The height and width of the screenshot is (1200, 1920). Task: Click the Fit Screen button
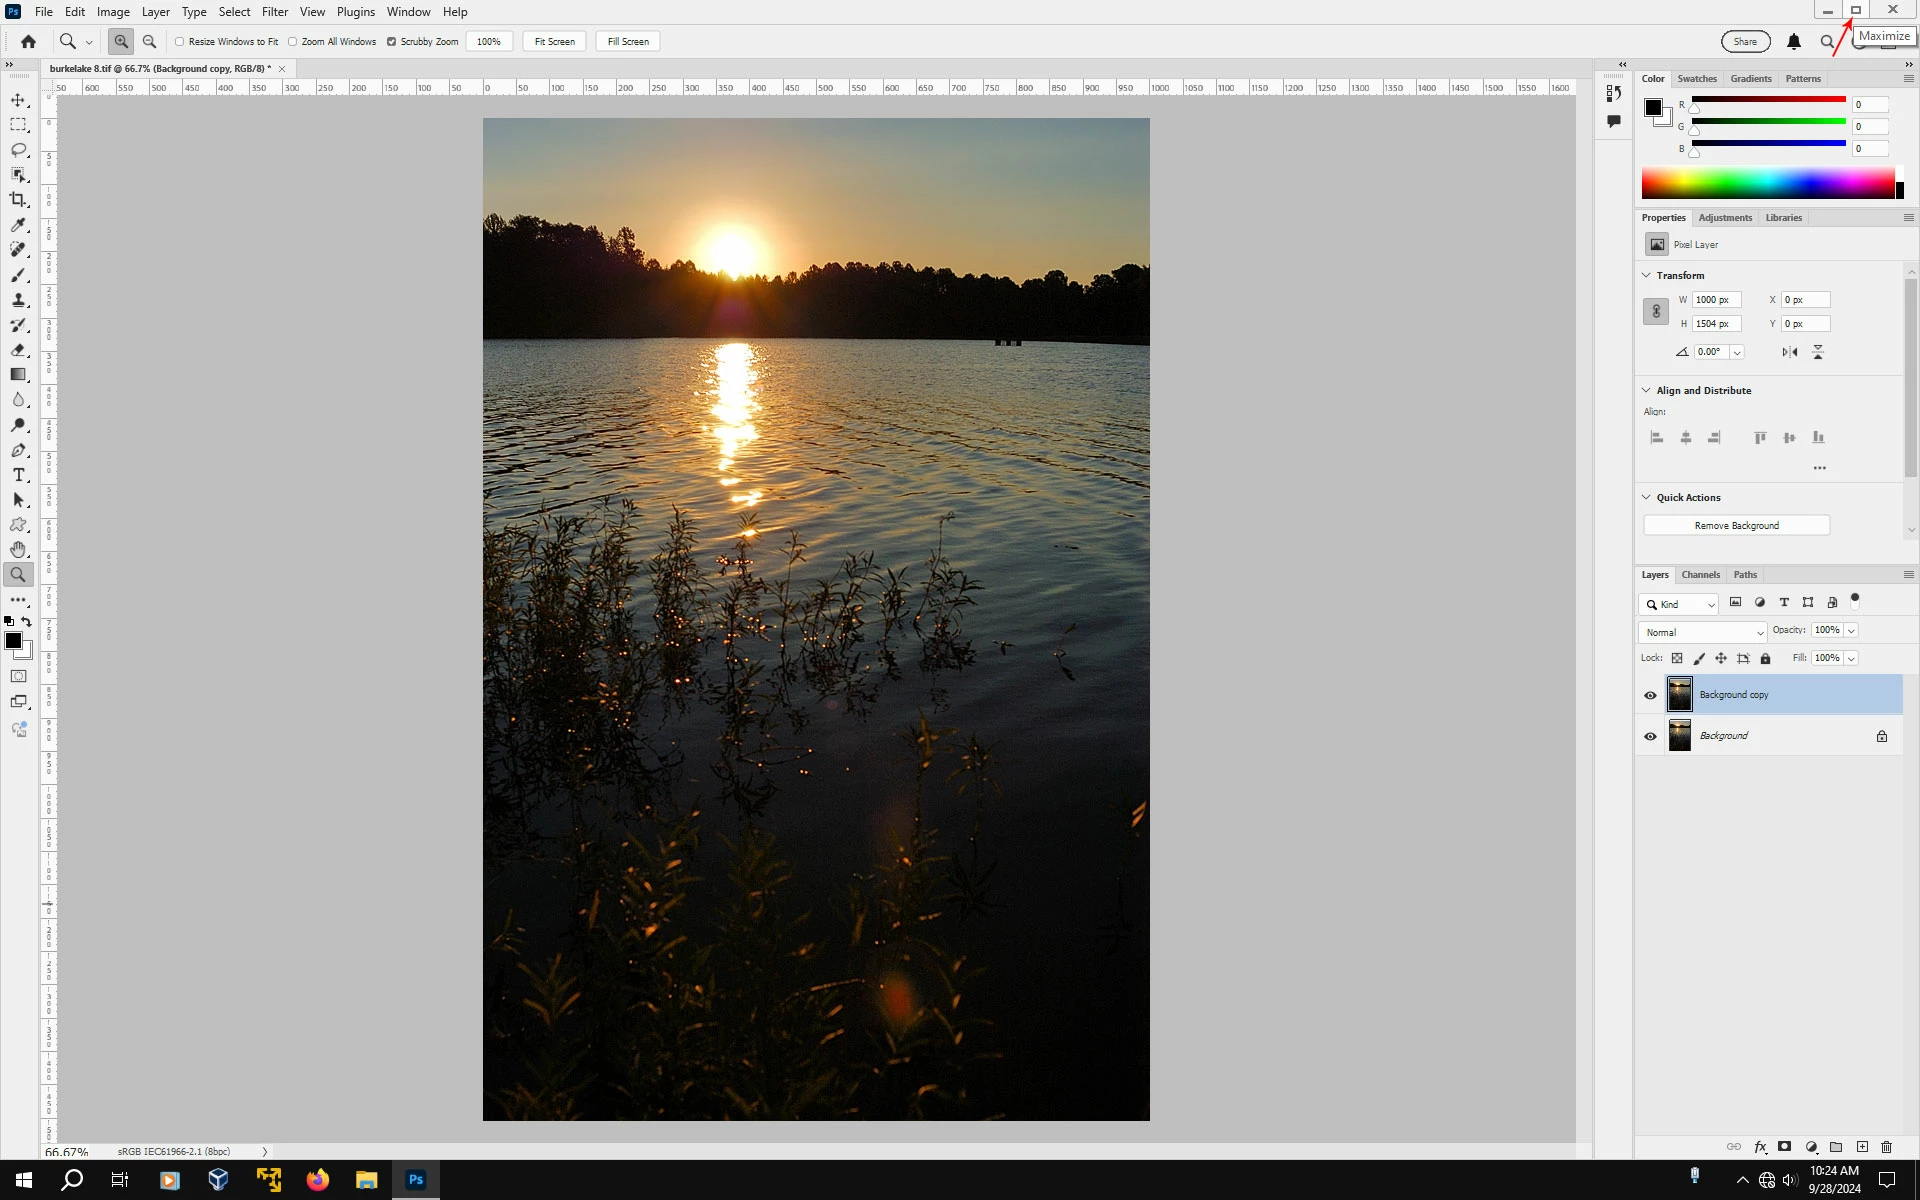[554, 42]
